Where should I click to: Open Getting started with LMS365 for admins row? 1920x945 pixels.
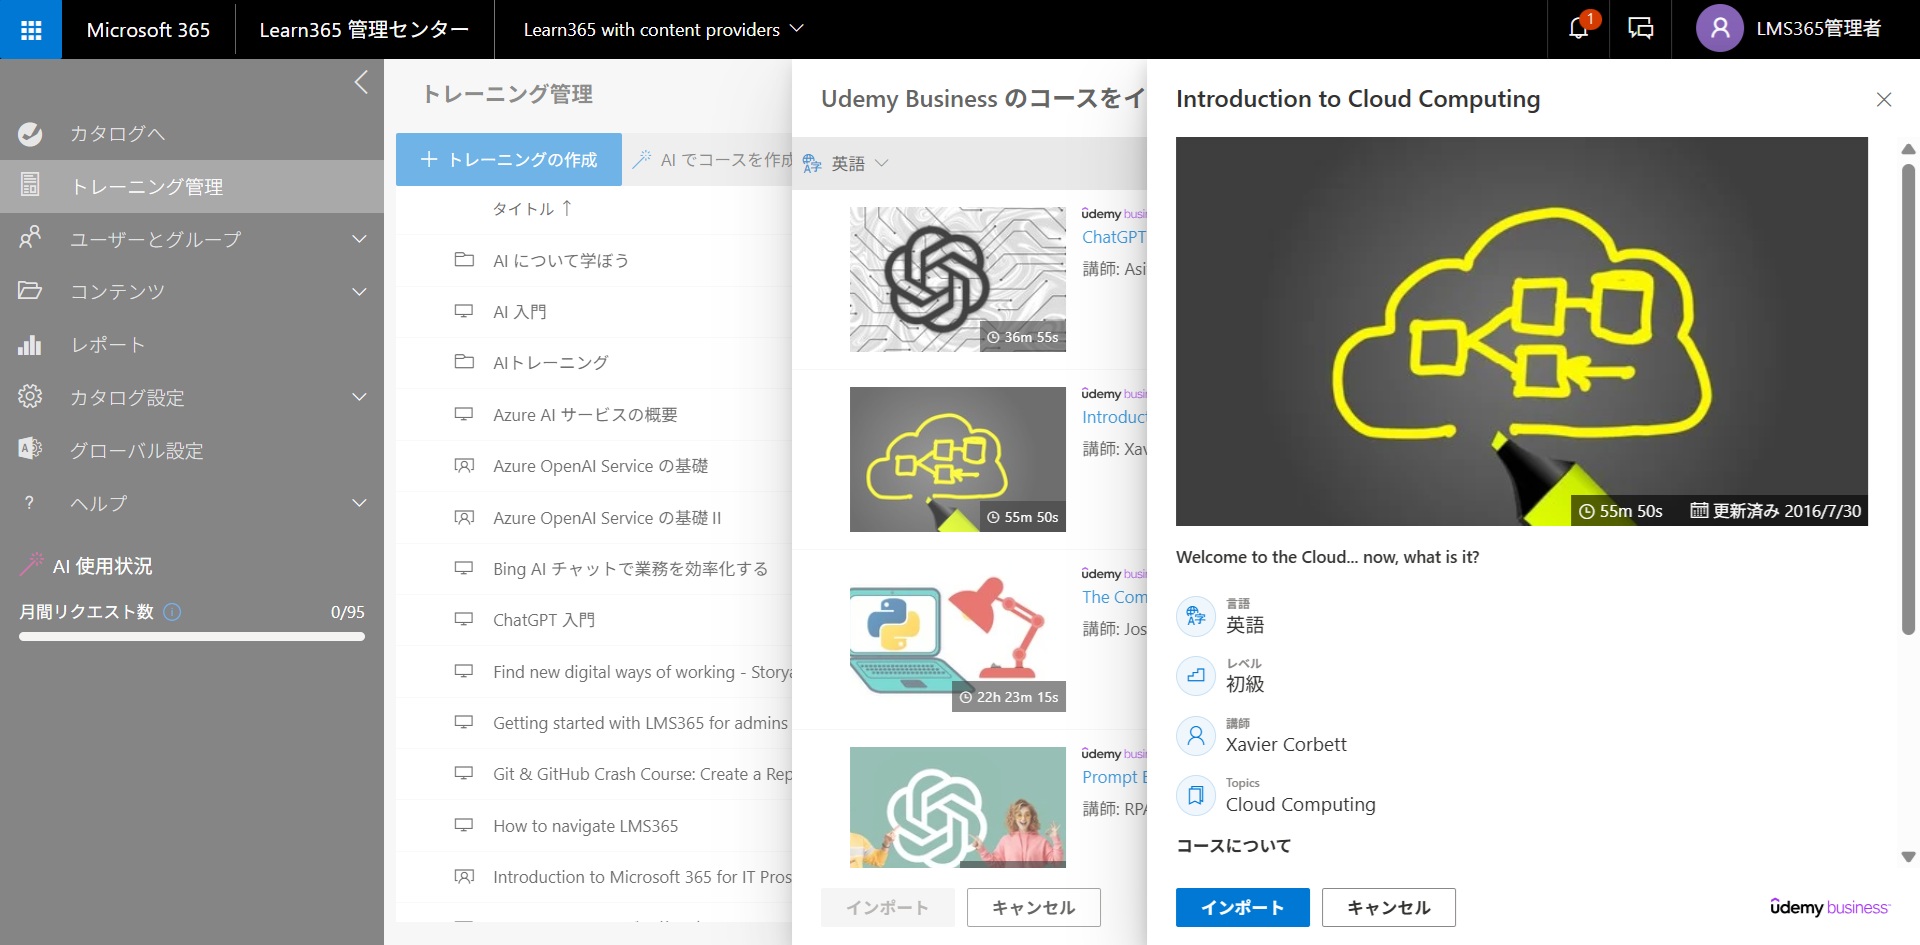tap(594, 723)
